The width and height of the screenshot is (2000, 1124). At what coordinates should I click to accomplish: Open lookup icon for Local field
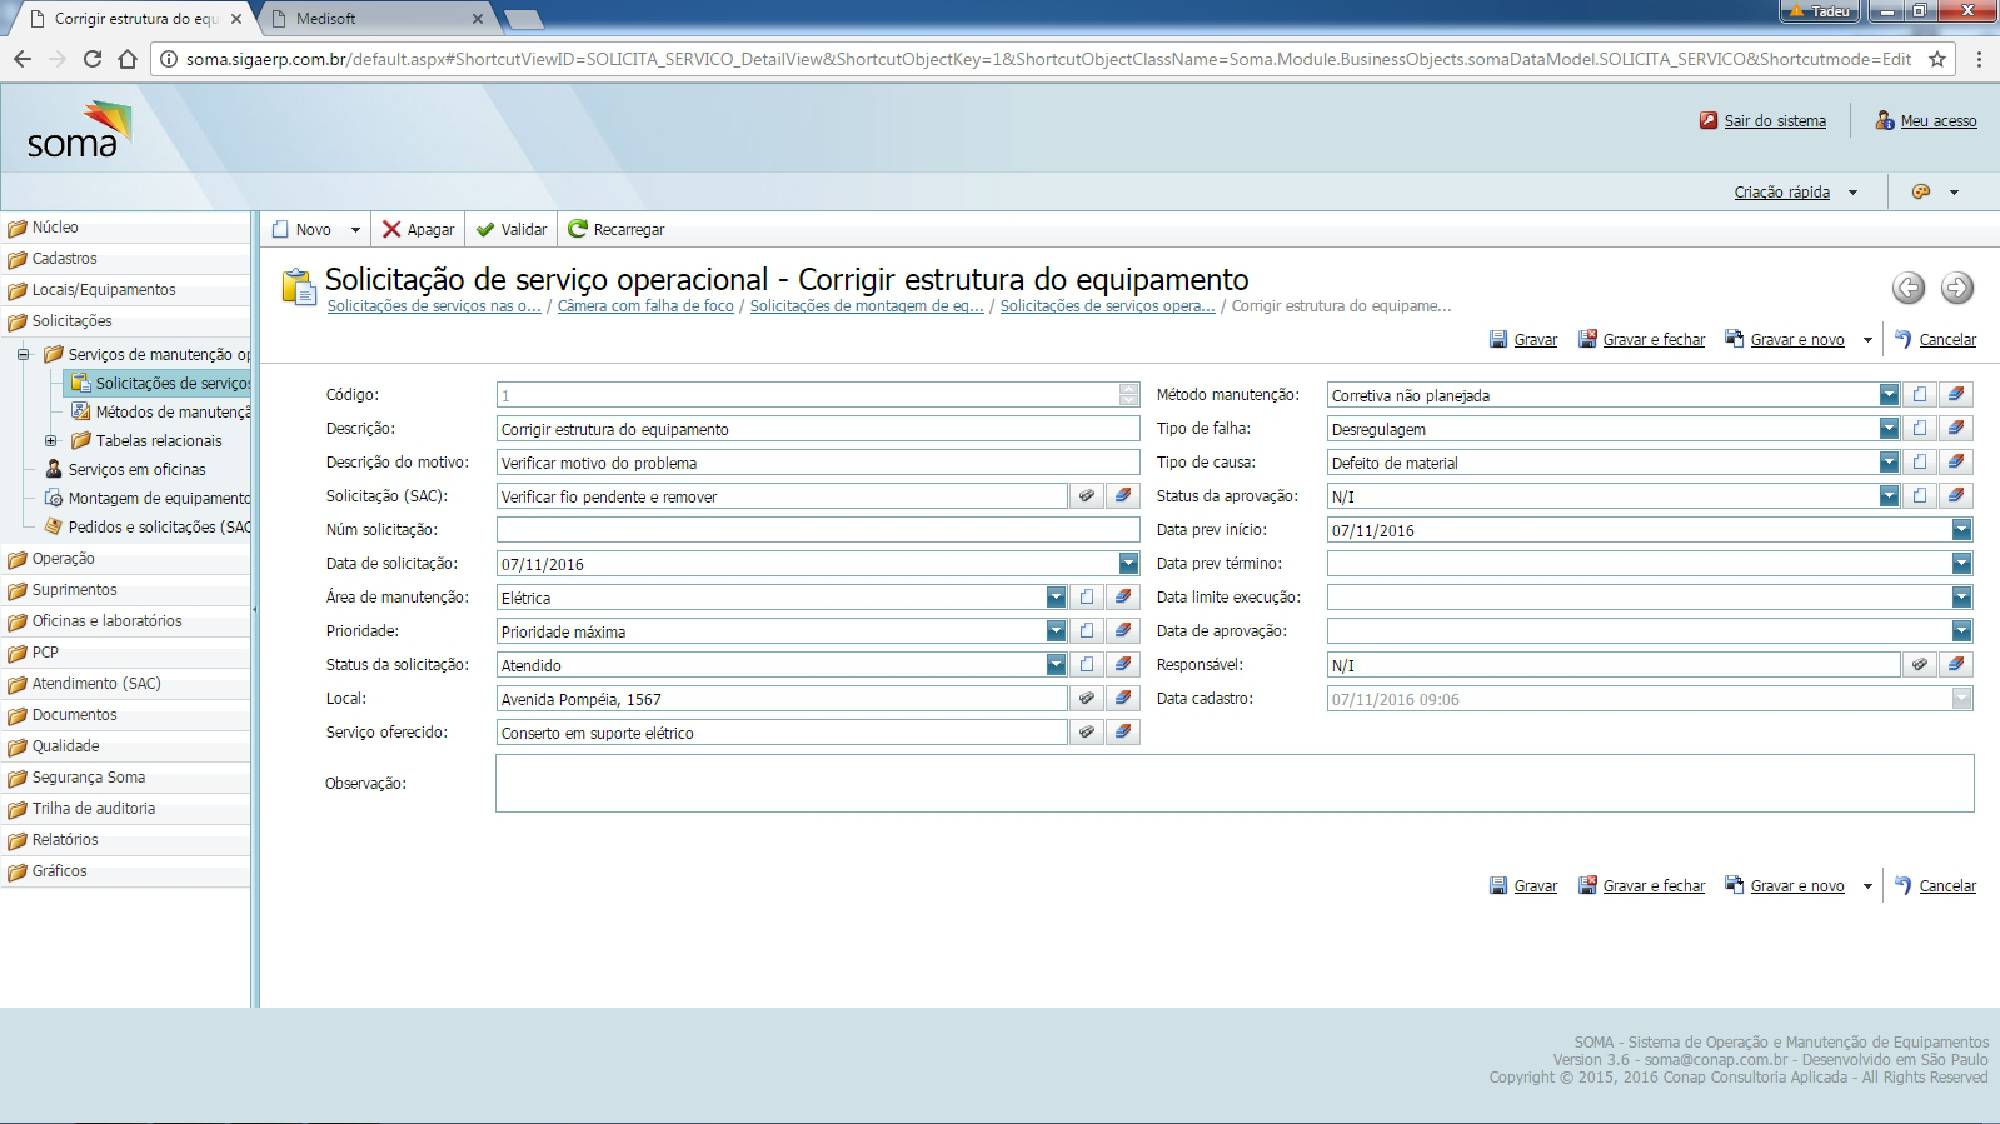click(1086, 699)
